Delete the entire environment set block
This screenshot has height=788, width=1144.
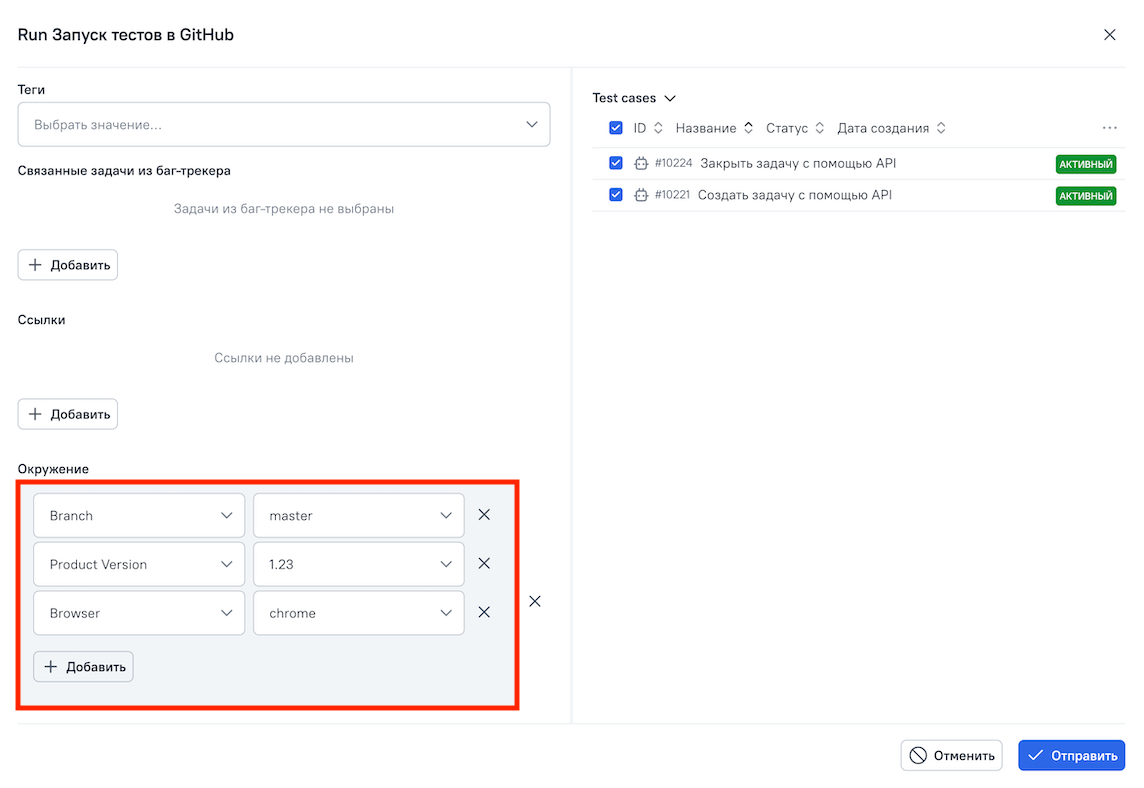pyautogui.click(x=535, y=601)
